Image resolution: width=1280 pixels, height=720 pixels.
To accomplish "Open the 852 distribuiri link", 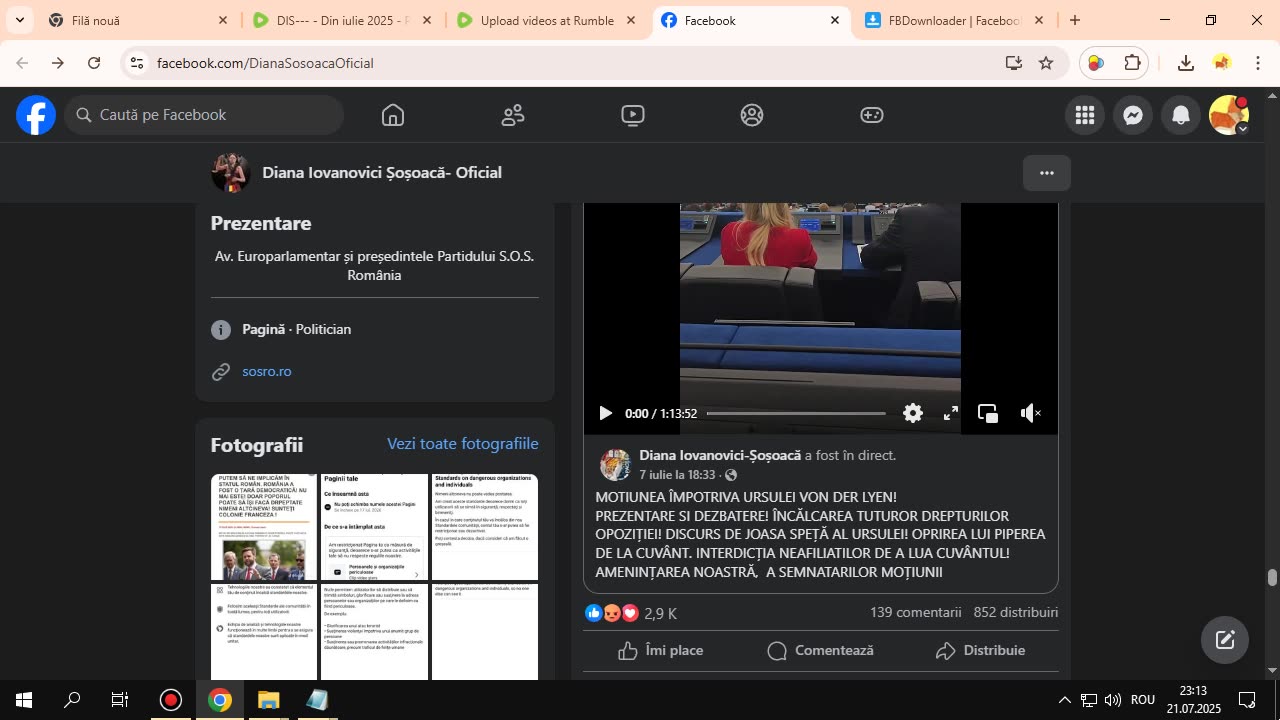I will pyautogui.click(x=1016, y=612).
